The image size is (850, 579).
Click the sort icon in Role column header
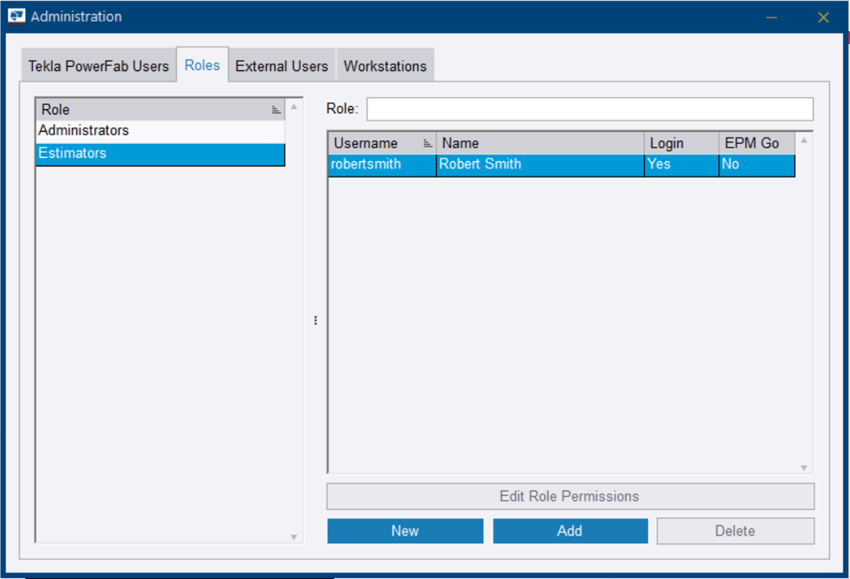click(x=276, y=110)
